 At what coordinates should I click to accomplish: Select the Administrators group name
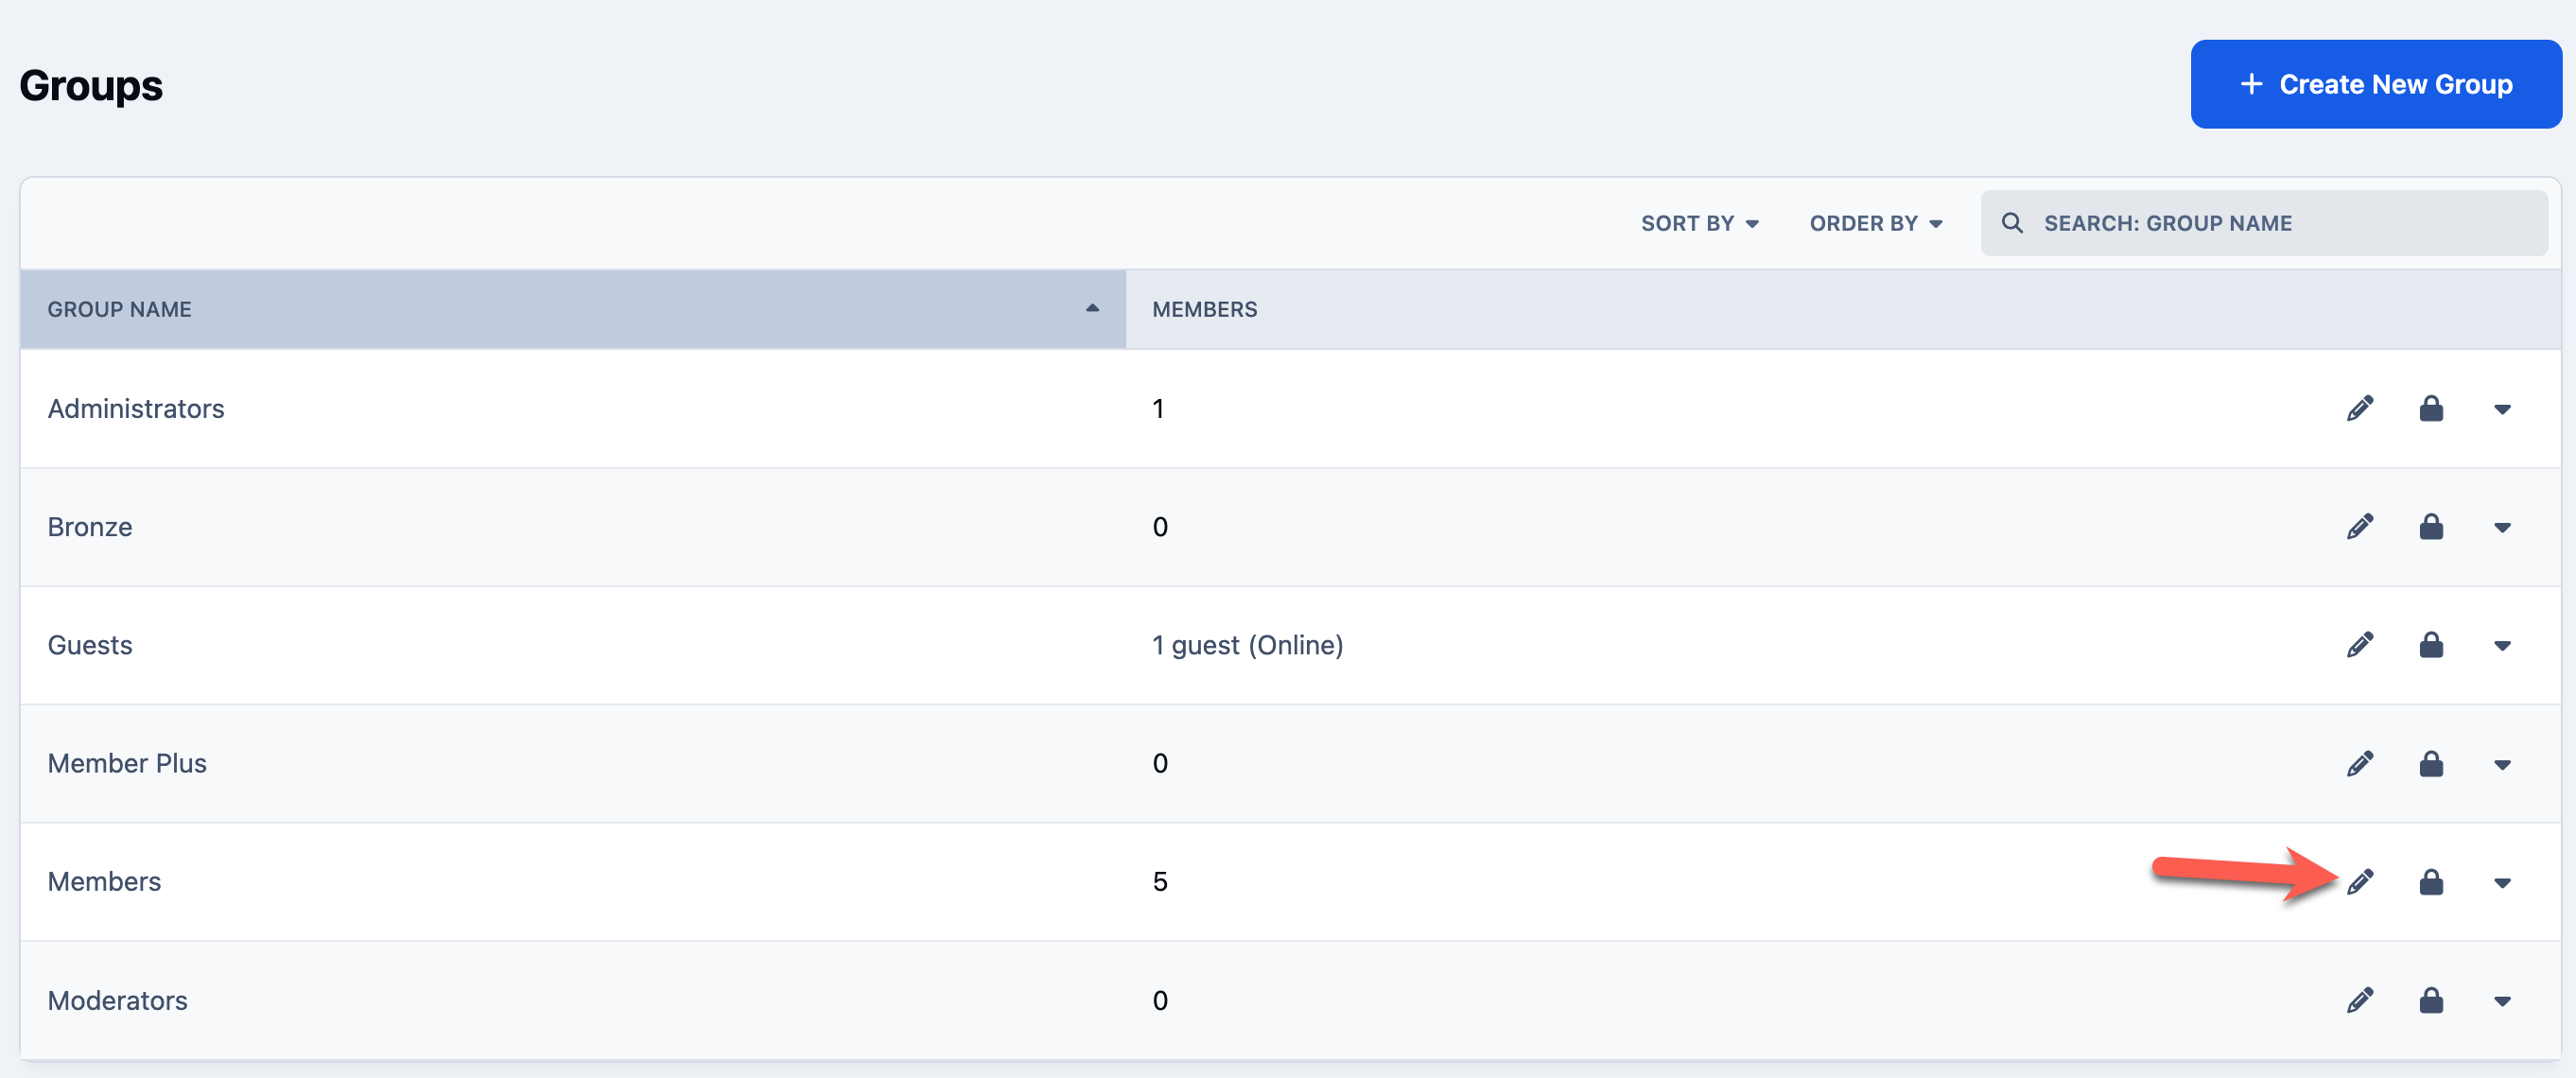coord(136,408)
